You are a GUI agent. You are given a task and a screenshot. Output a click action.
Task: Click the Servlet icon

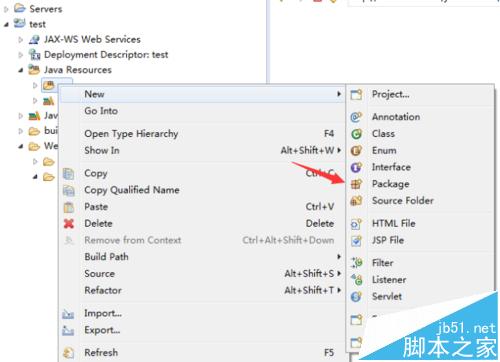click(356, 296)
